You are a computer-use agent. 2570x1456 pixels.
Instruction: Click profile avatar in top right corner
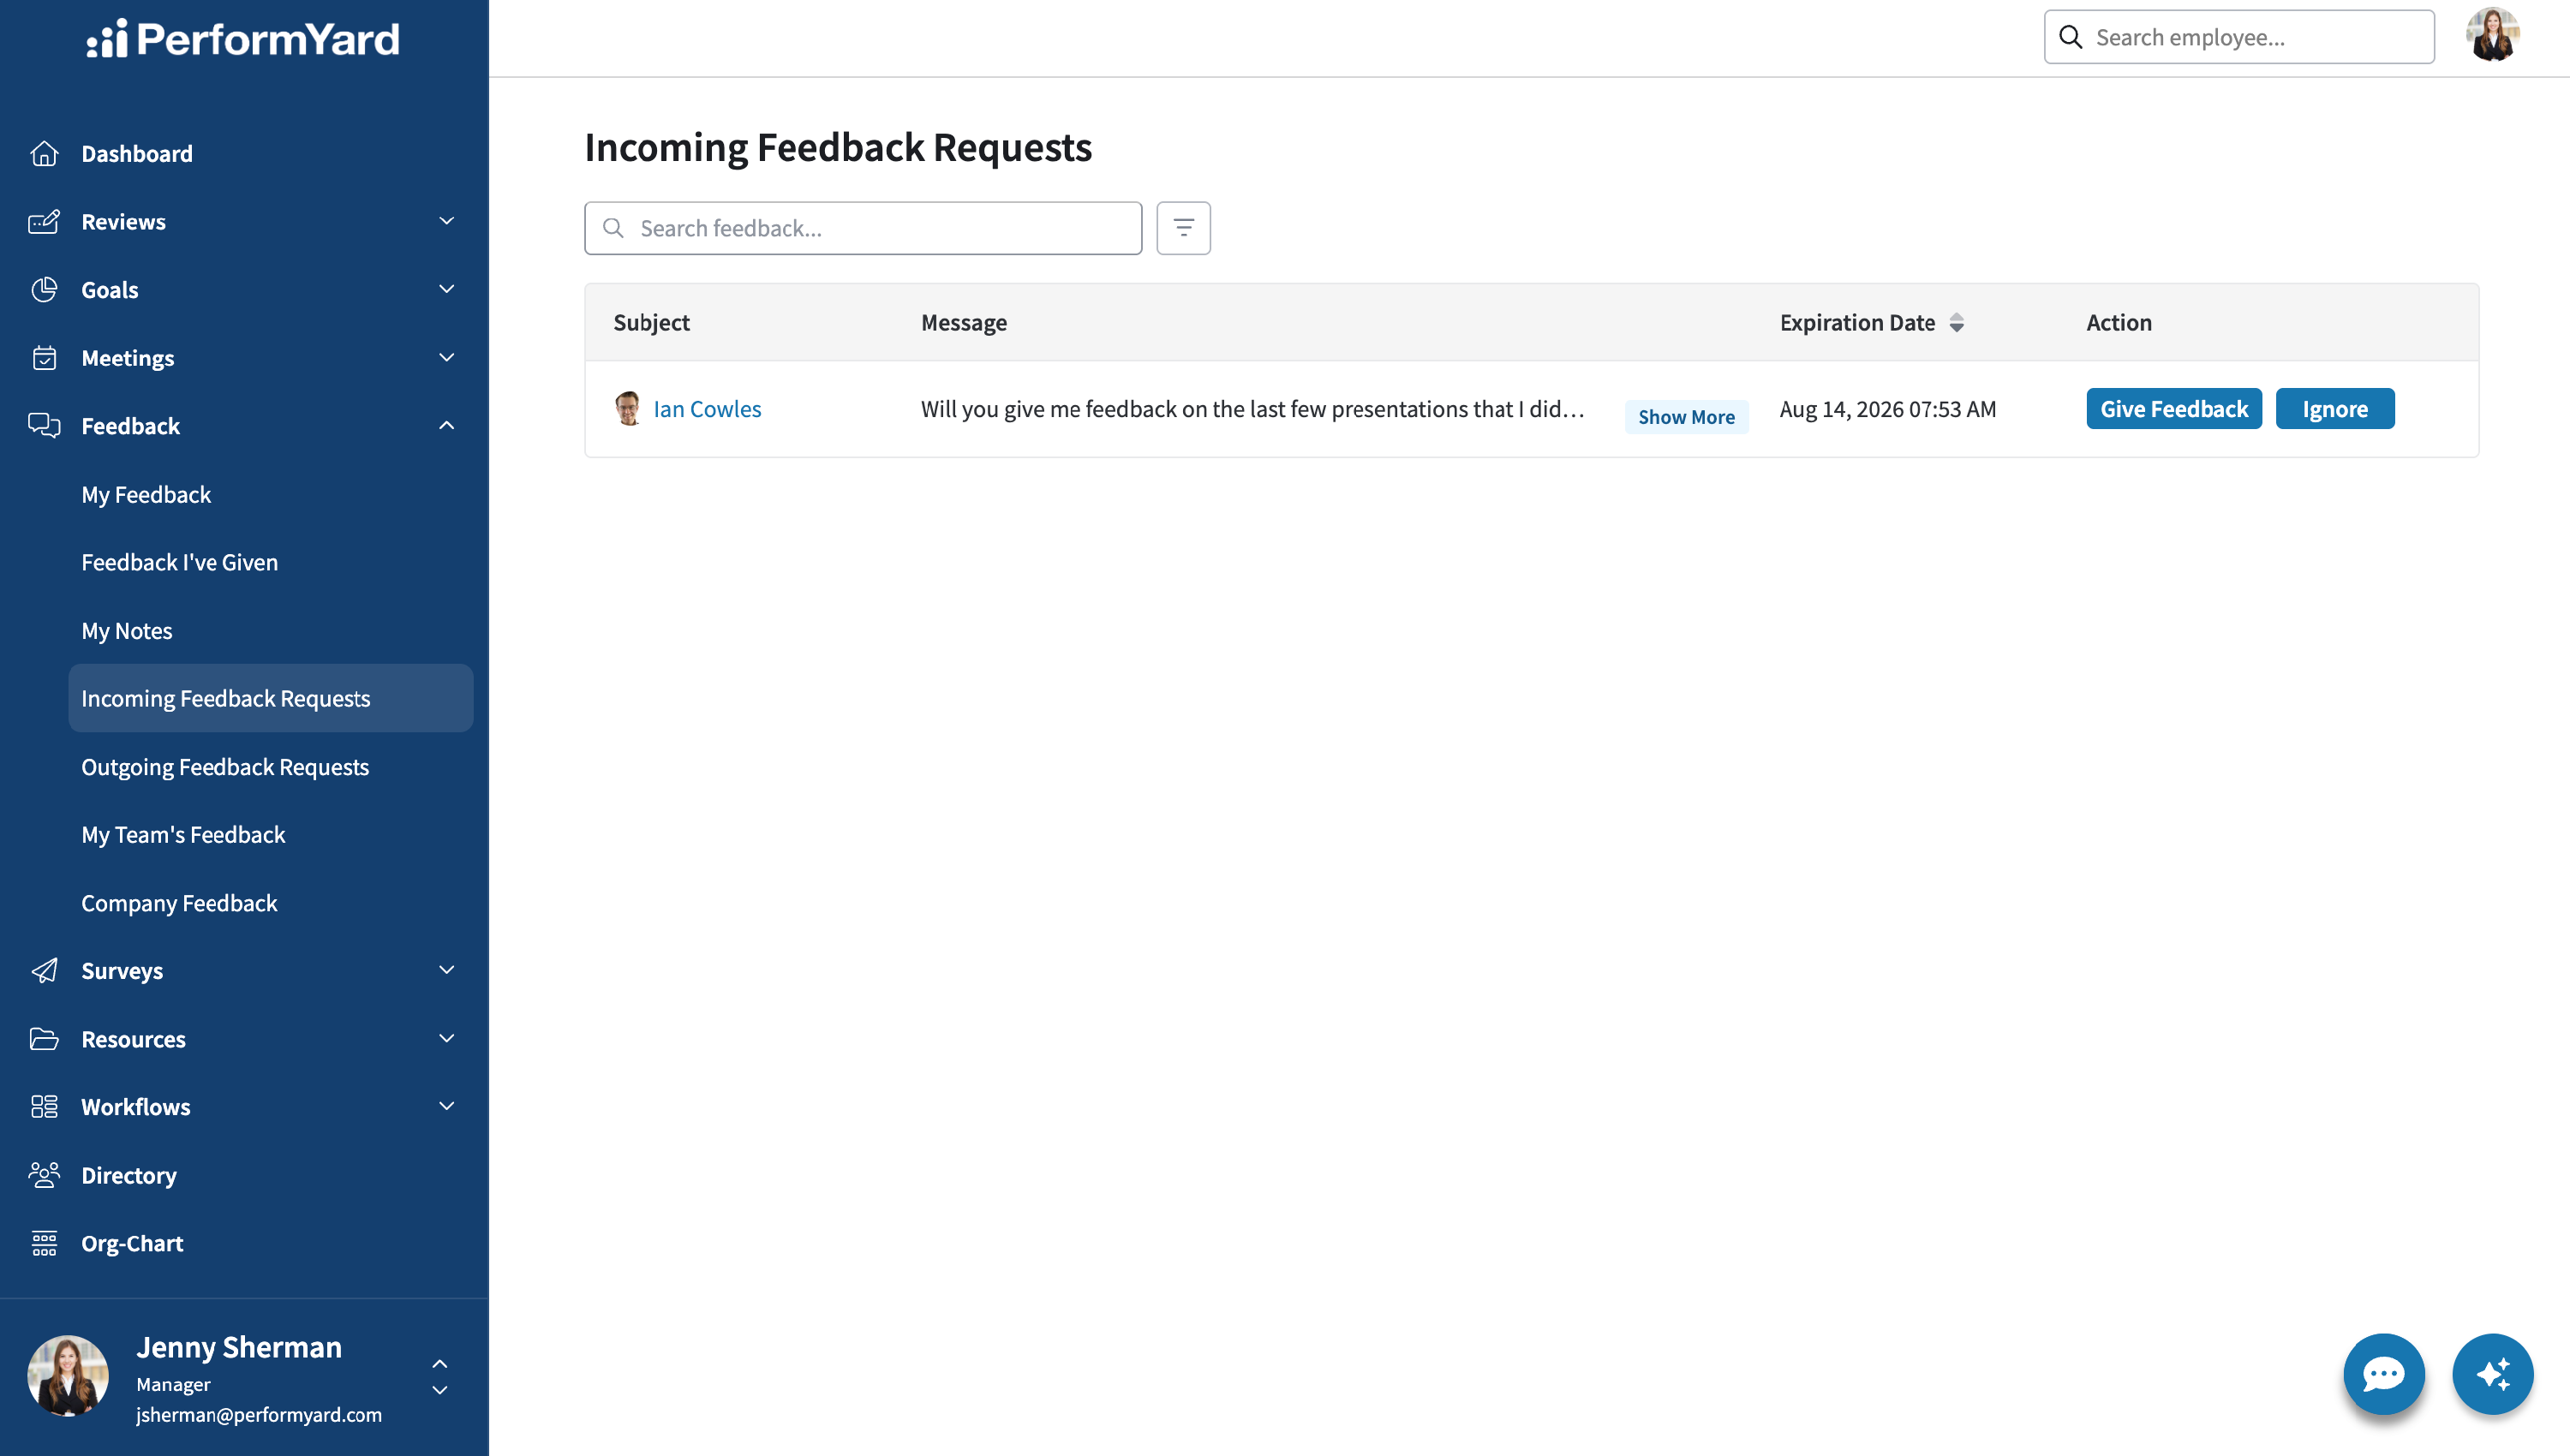[x=2492, y=36]
